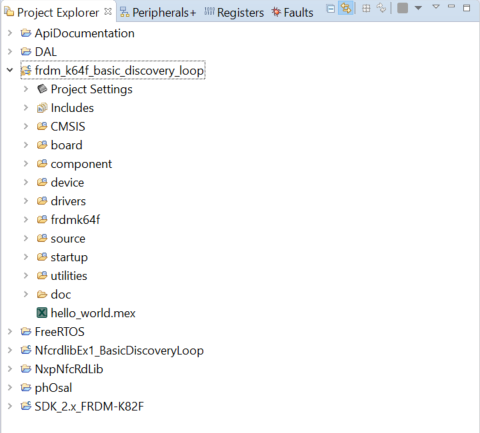Select the FreeRTOS label
The width and height of the screenshot is (480, 433).
coord(60,332)
